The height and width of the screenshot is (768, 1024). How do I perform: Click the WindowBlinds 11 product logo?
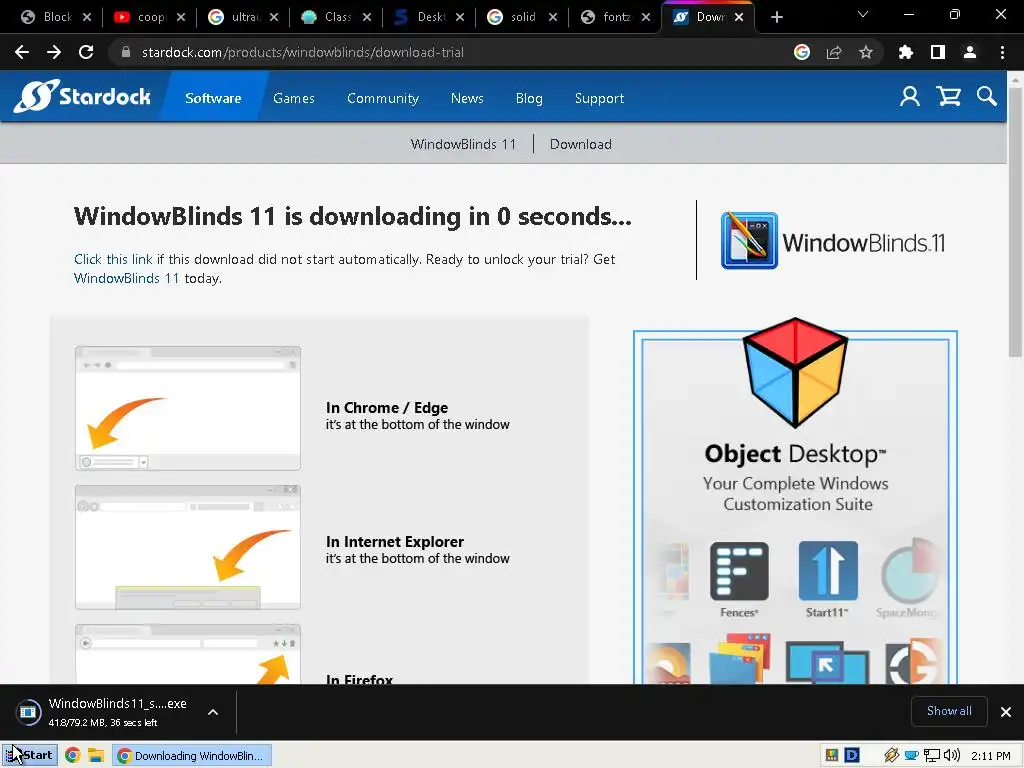point(833,241)
